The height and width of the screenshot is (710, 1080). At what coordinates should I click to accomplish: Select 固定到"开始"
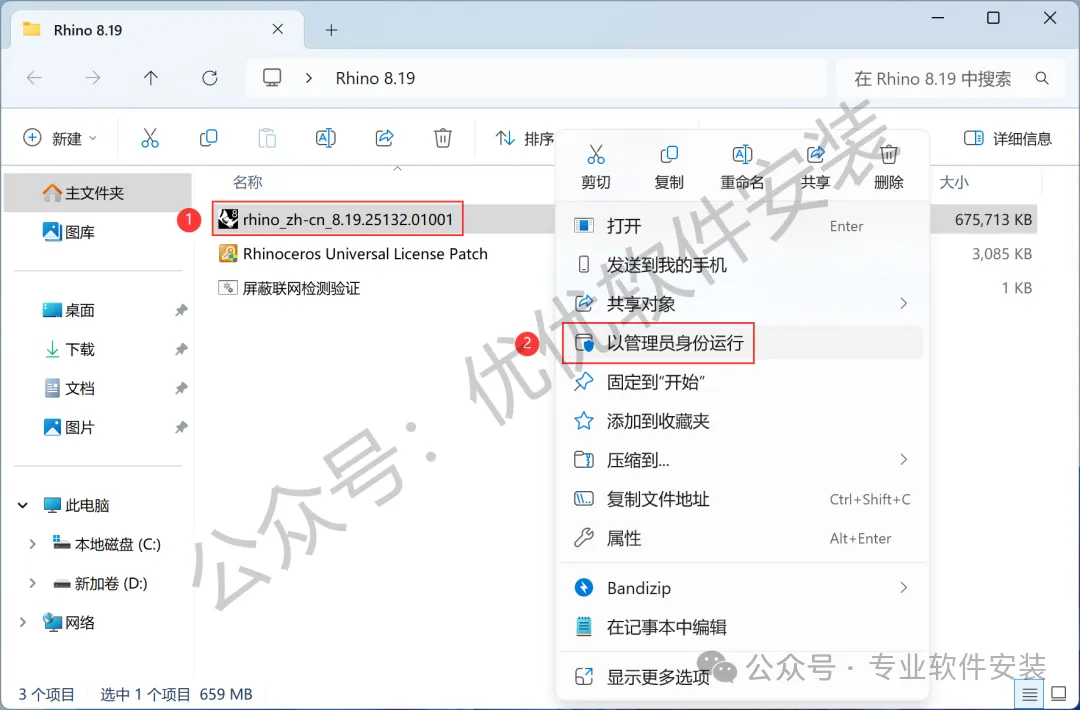(x=742, y=382)
